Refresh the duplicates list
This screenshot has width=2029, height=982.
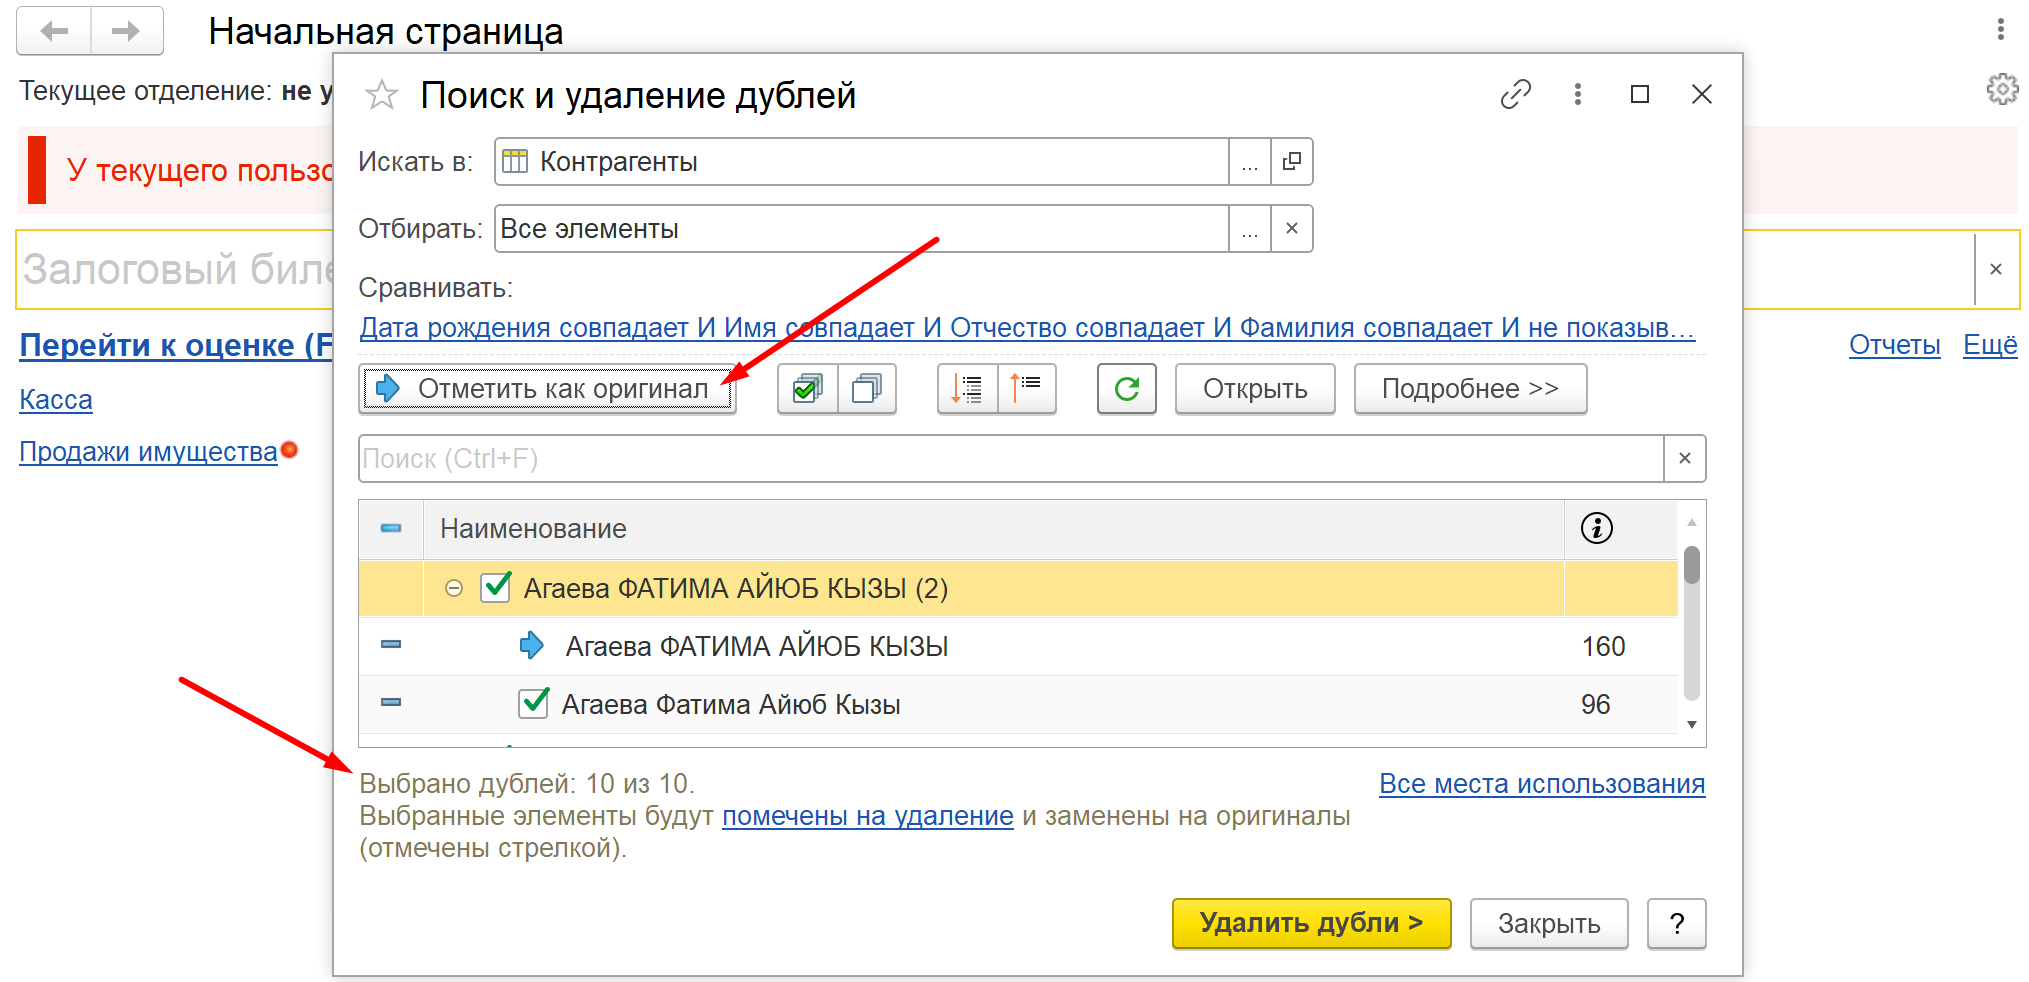click(x=1126, y=389)
